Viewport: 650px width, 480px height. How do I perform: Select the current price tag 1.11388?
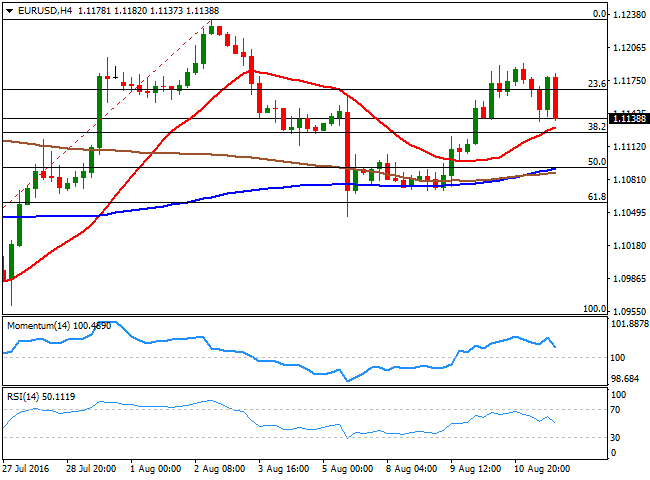point(628,119)
